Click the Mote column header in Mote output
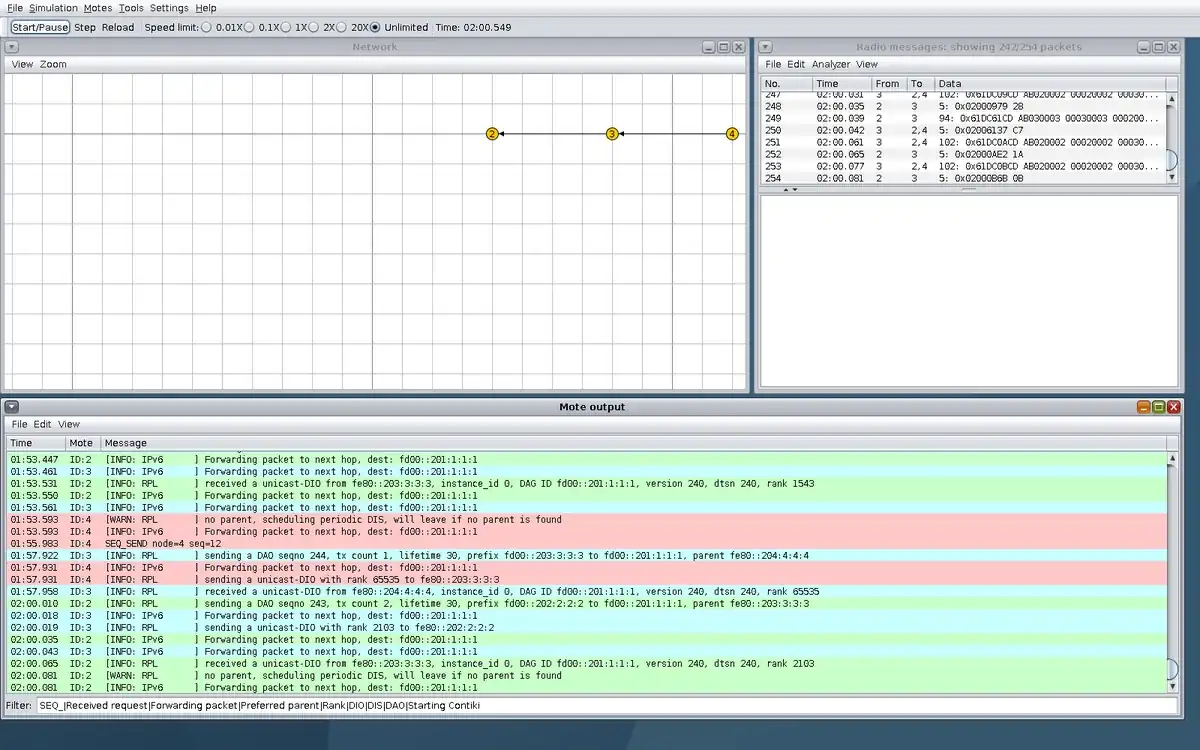This screenshot has height=750, width=1200. click(82, 443)
